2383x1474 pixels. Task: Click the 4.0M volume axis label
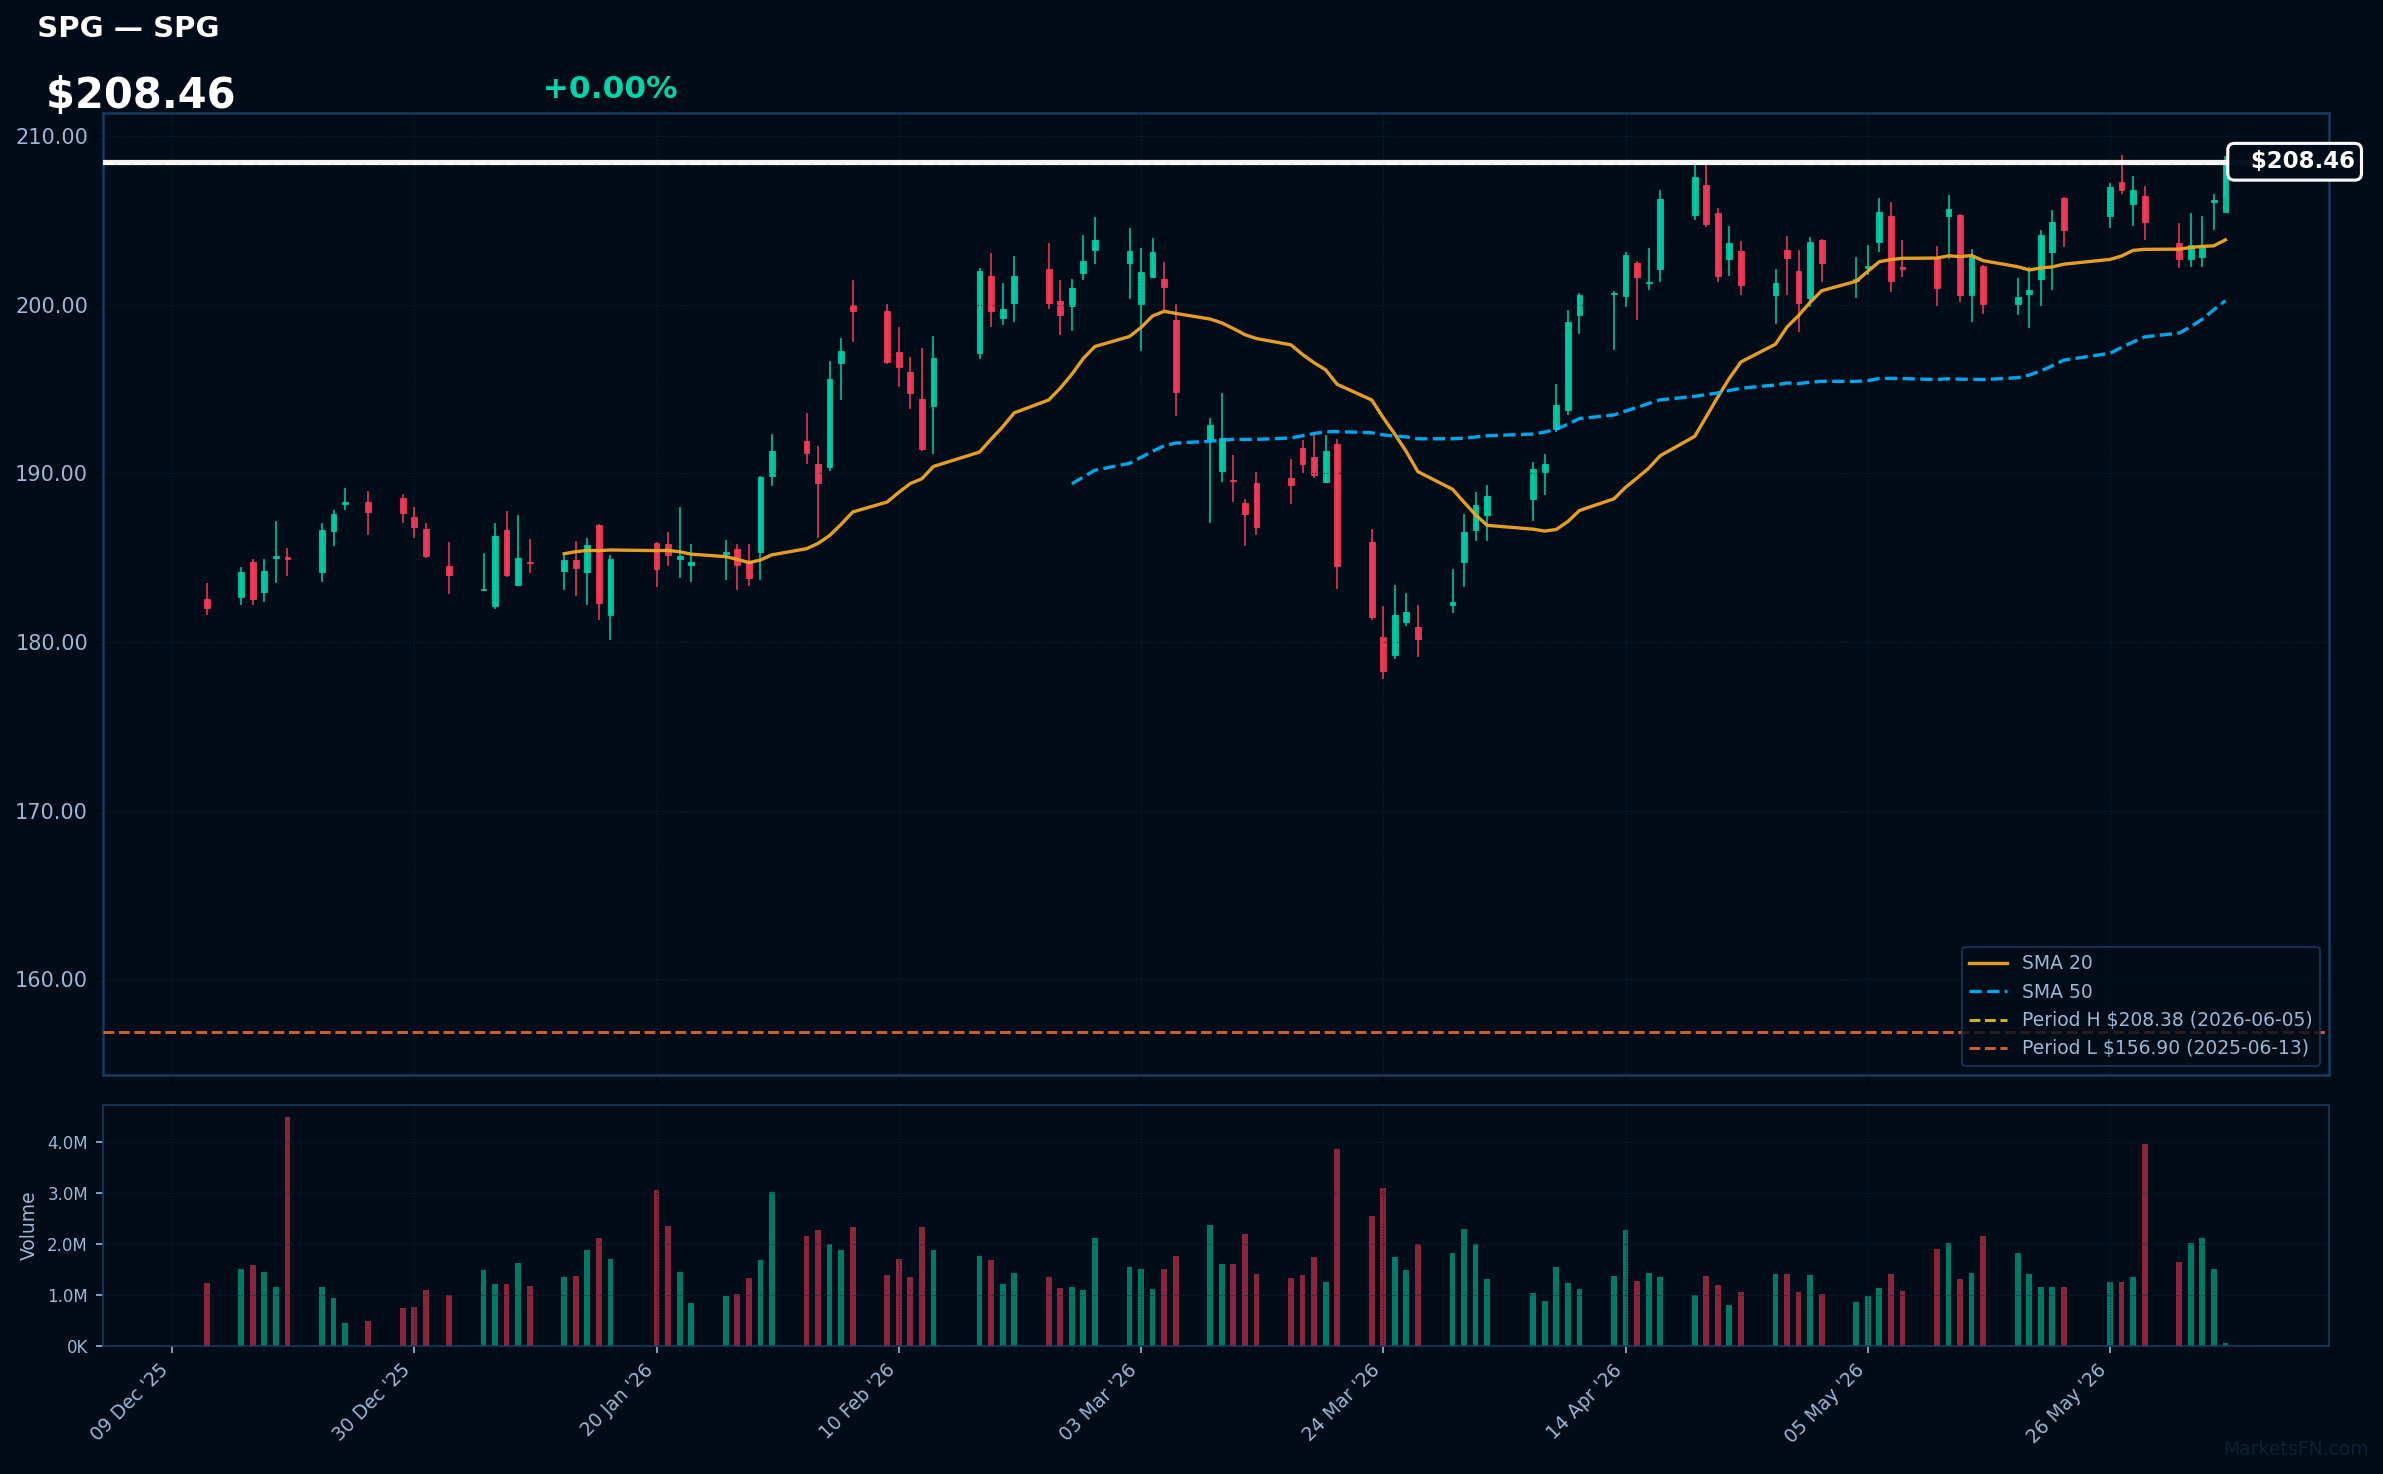point(68,1143)
